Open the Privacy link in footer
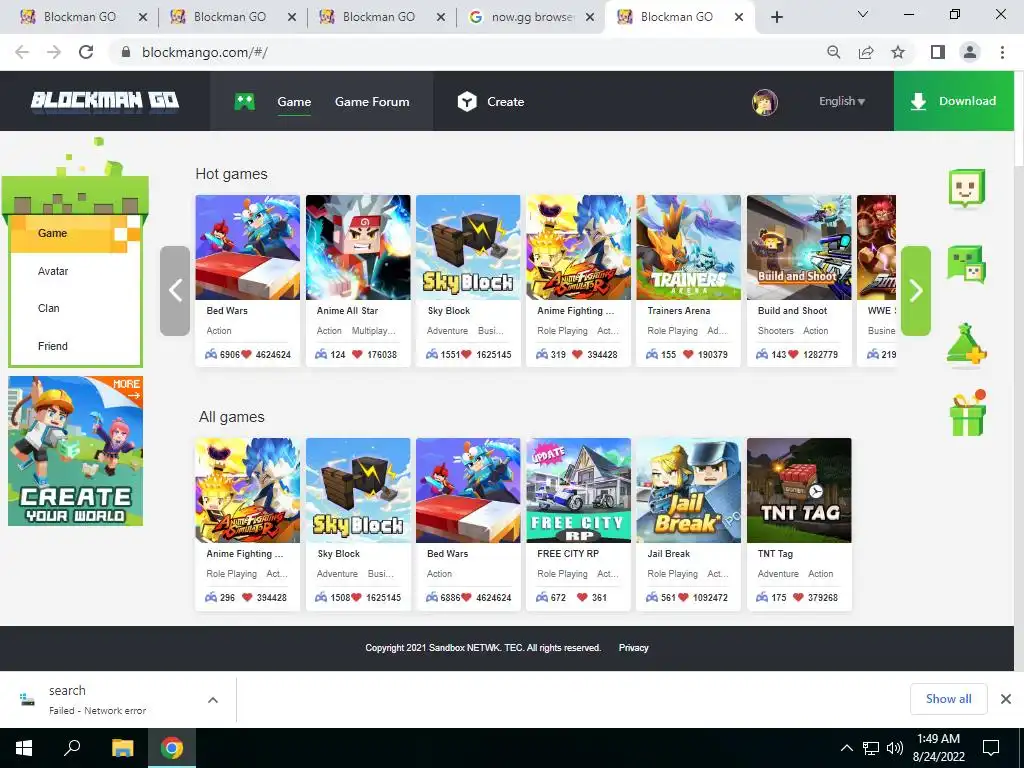This screenshot has width=1024, height=768. pos(633,648)
